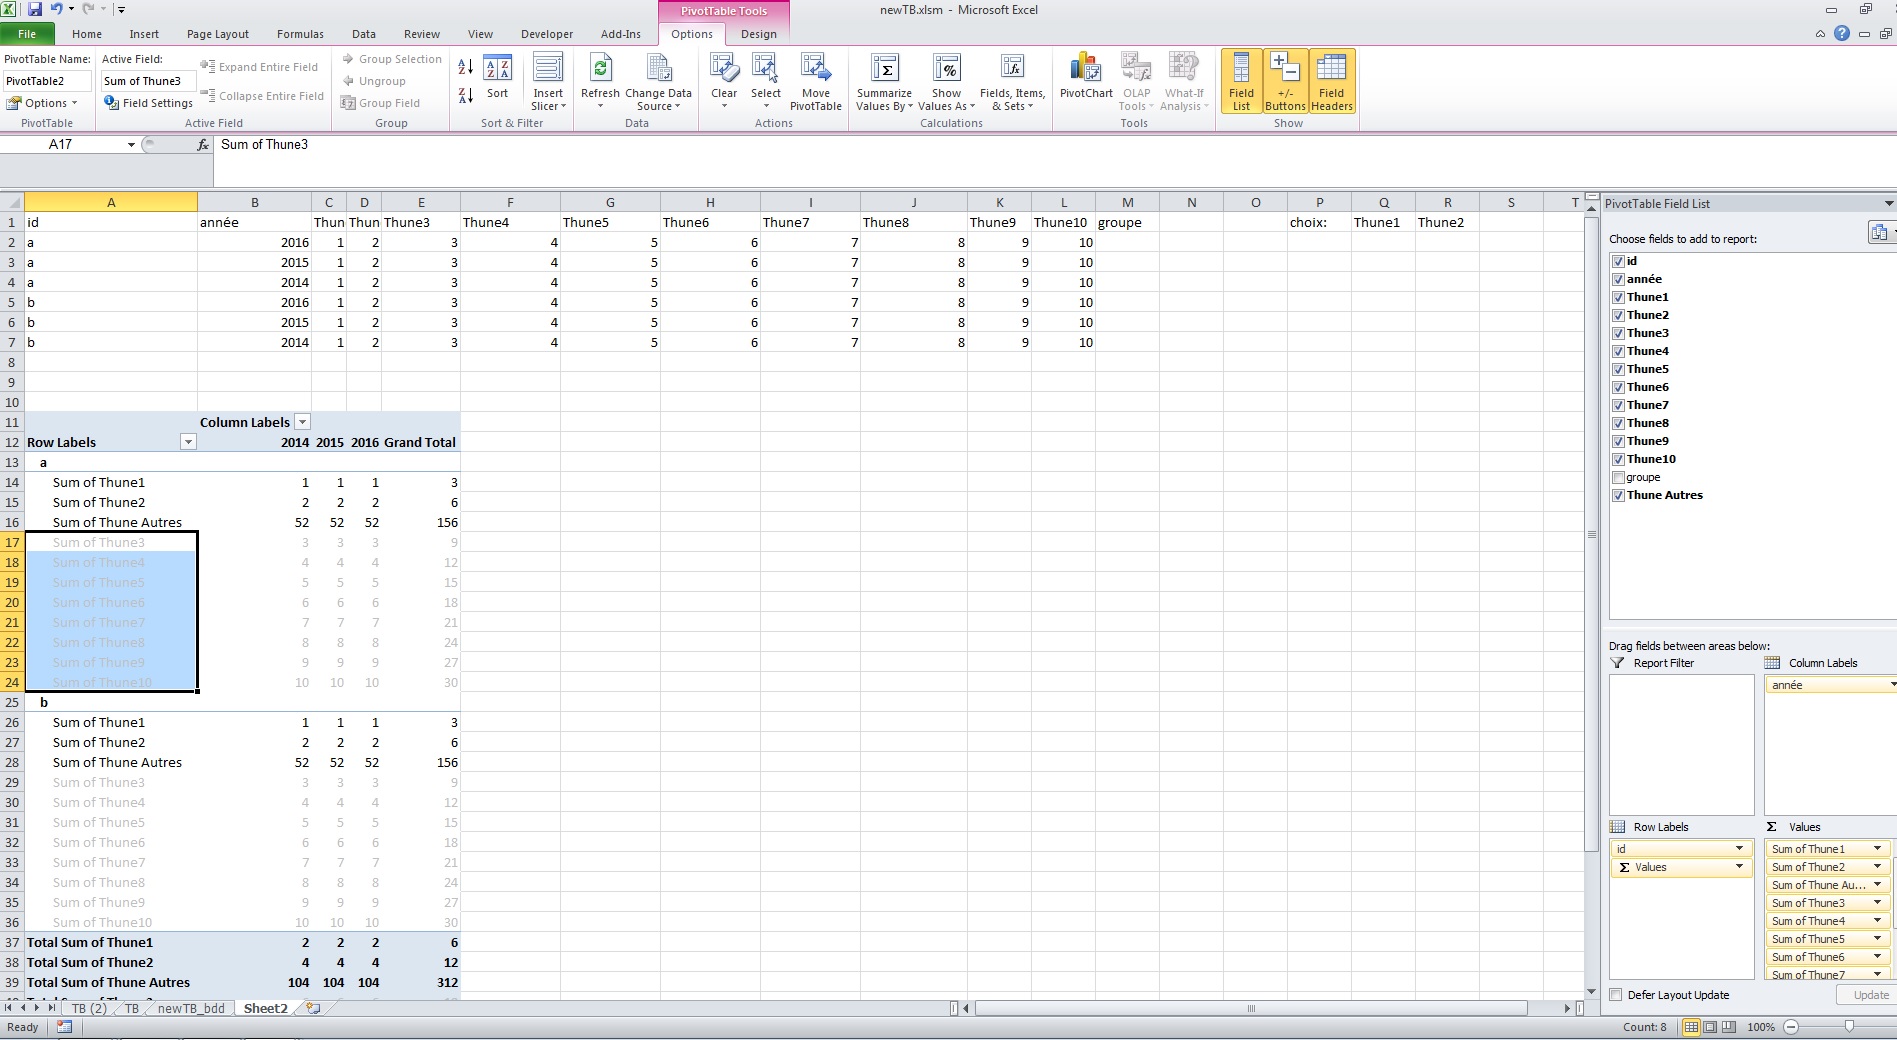Image resolution: width=1897 pixels, height=1040 pixels.
Task: Open the Sort dialog button
Action: 497,78
